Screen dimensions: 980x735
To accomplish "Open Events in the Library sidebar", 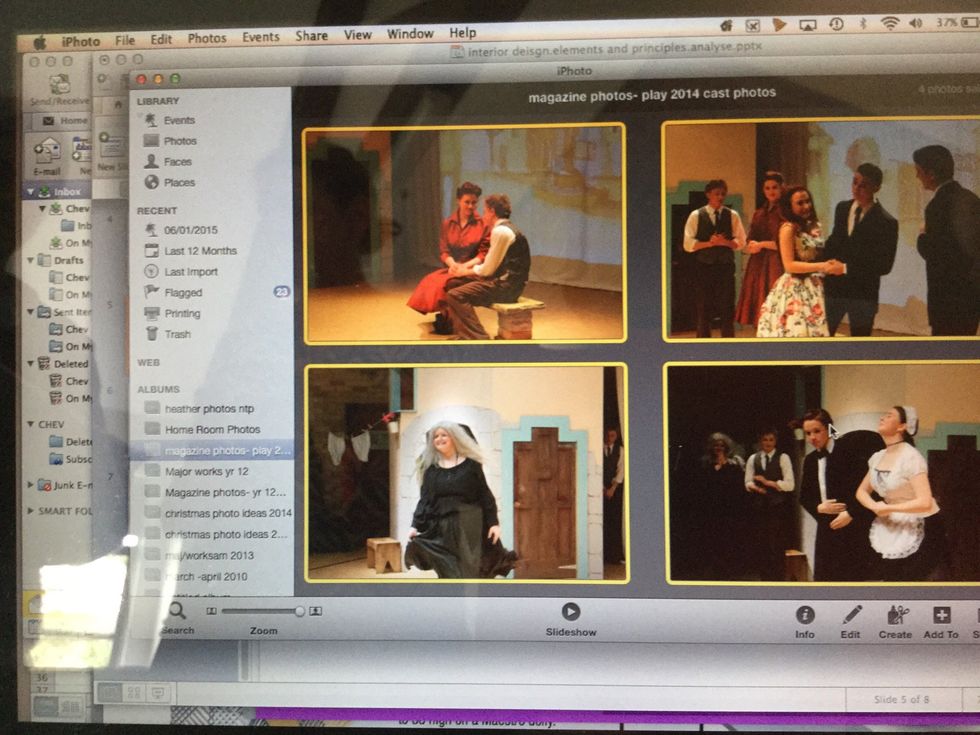I will (178, 120).
